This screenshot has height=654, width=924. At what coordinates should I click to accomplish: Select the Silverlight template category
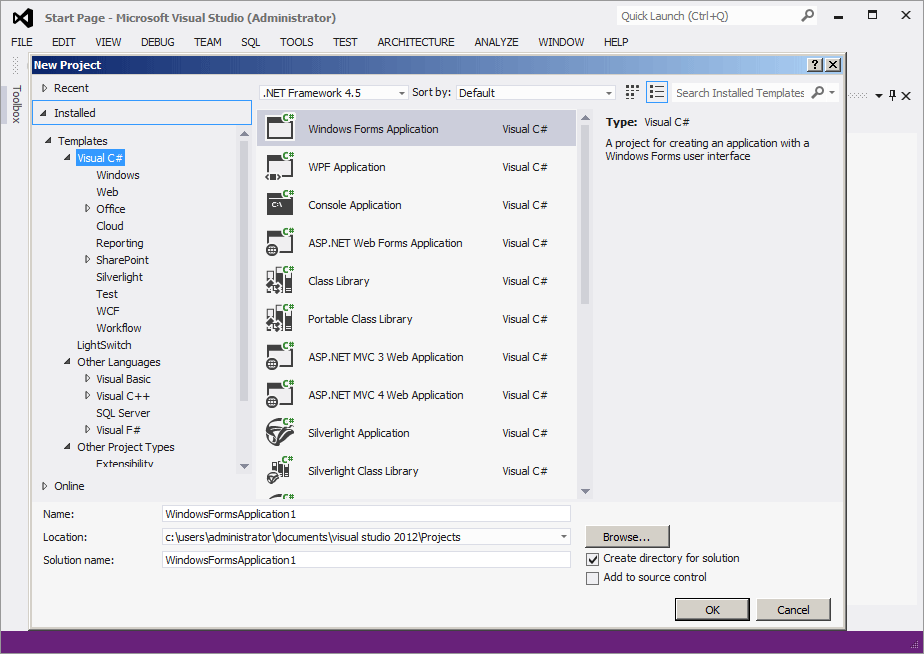(120, 277)
